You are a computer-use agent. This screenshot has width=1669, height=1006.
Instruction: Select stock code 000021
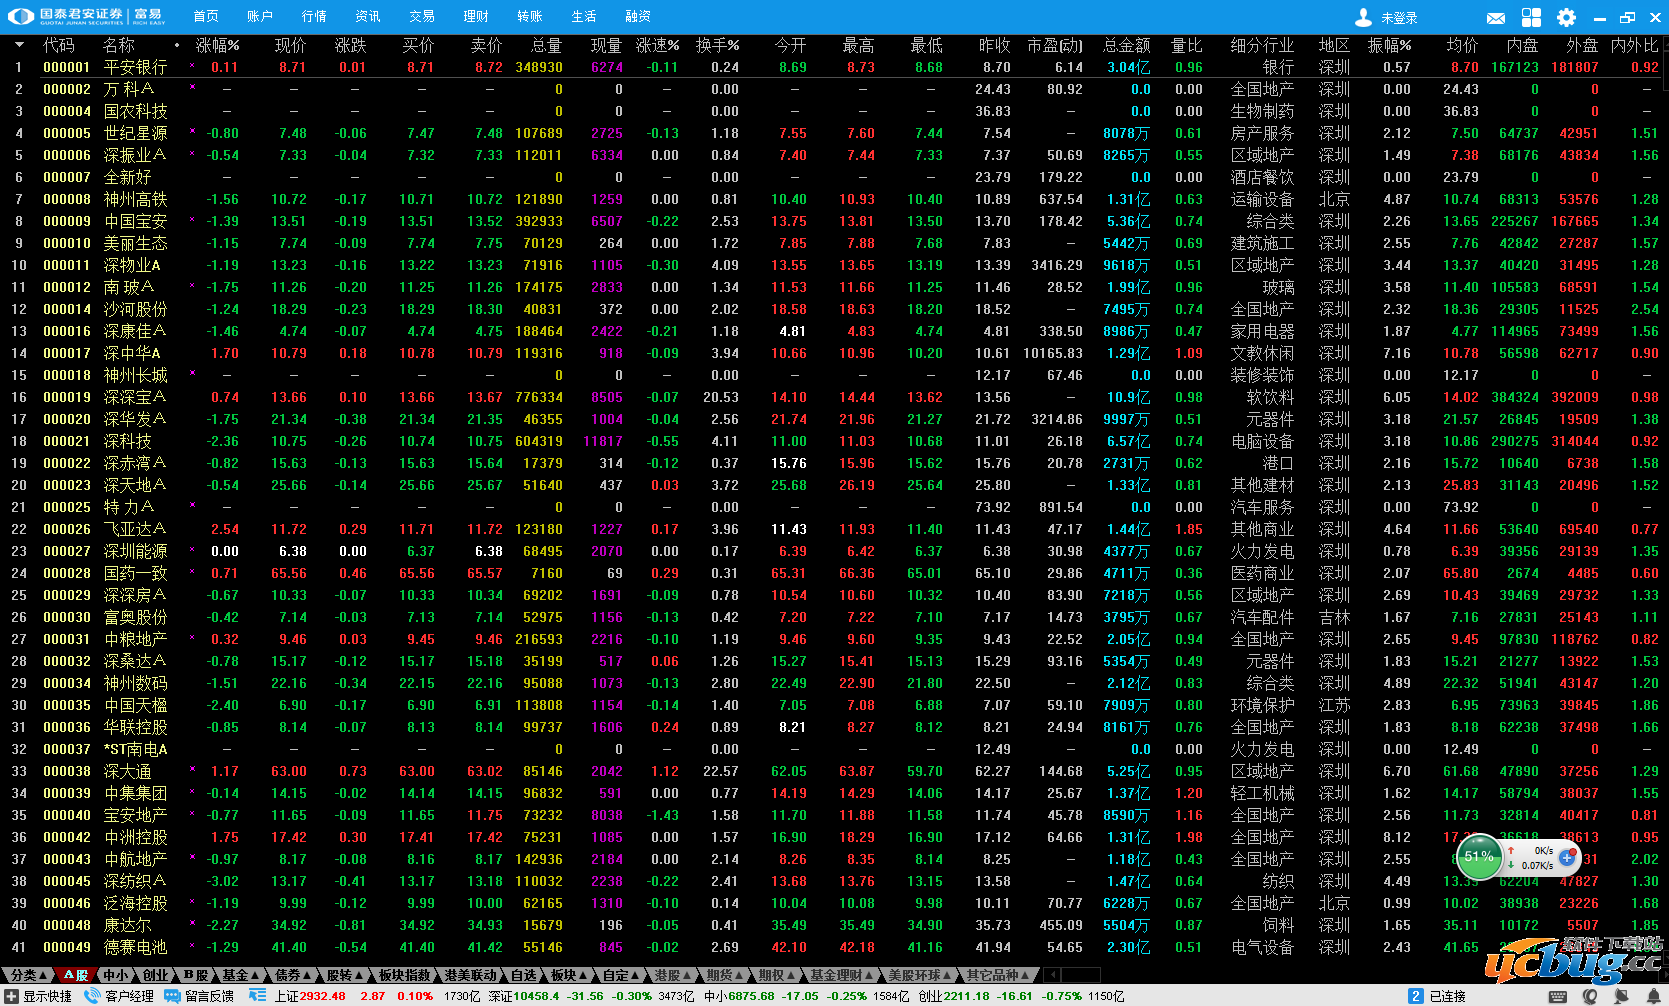click(67, 441)
